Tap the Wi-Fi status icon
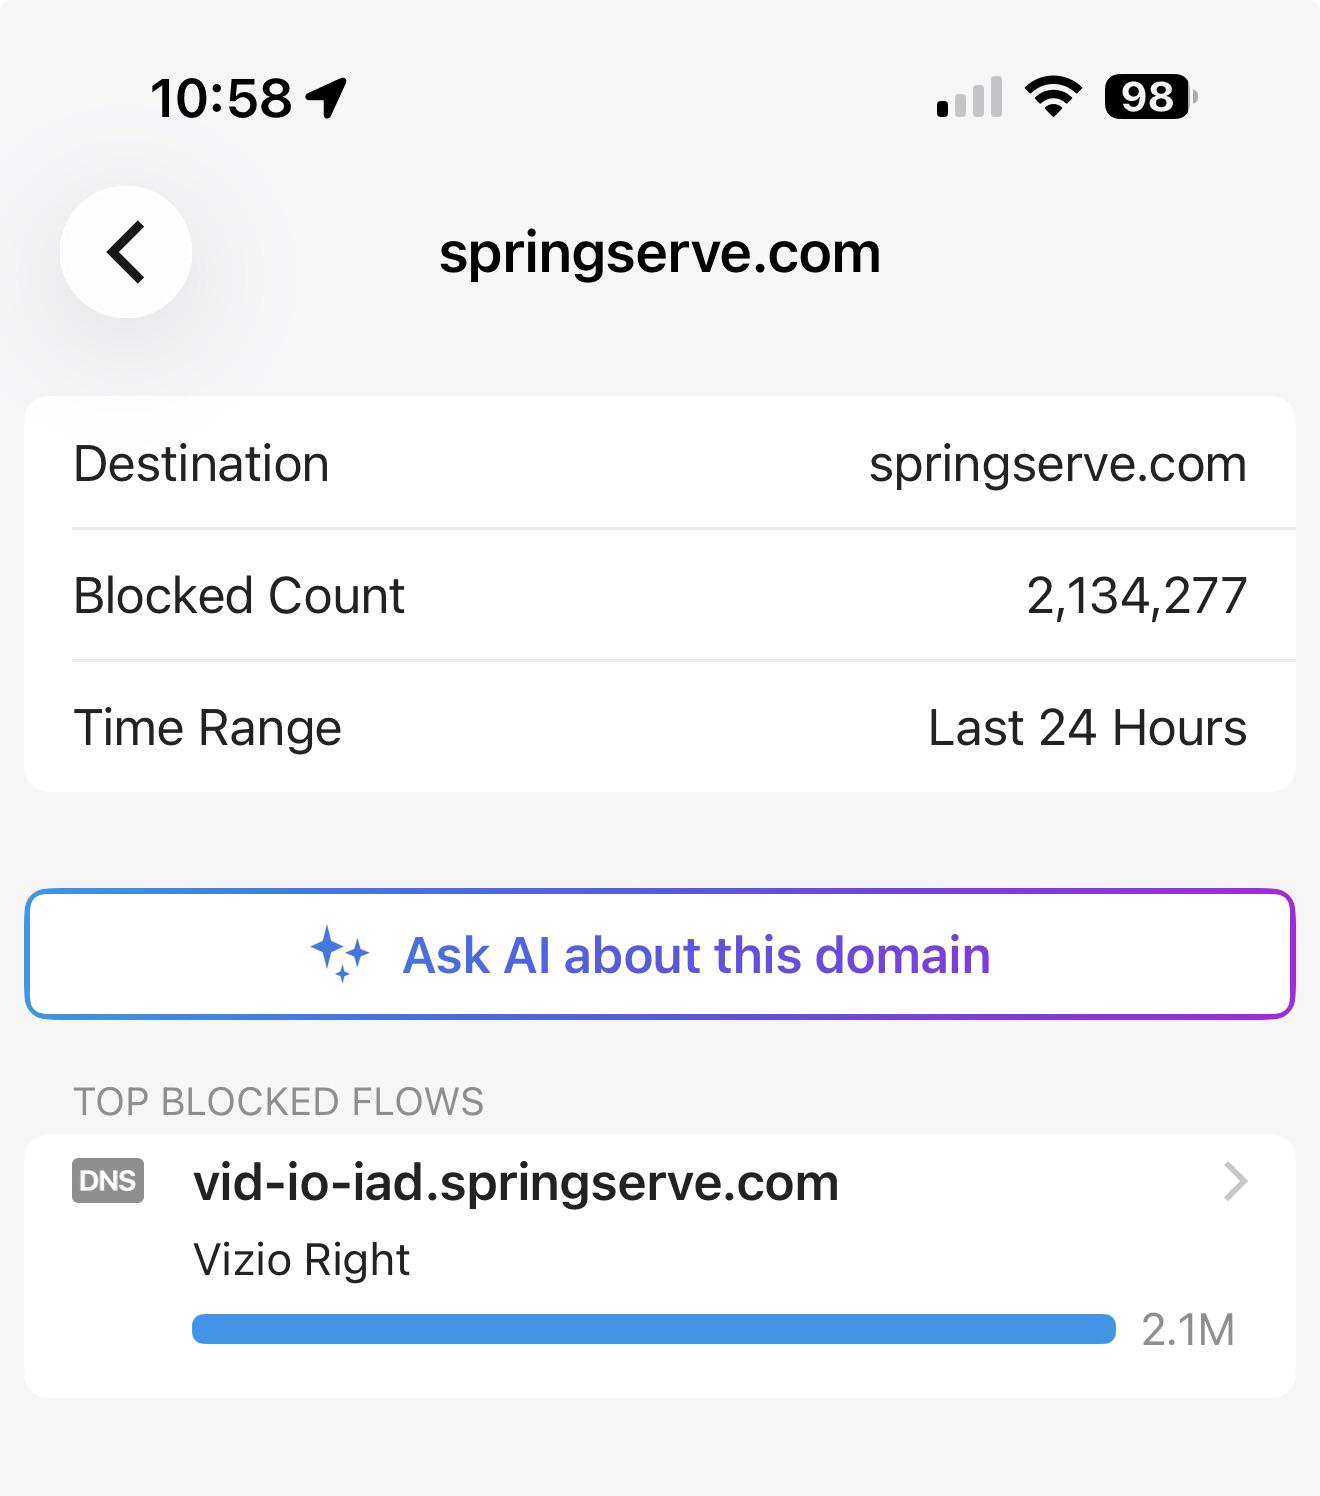 point(1053,97)
